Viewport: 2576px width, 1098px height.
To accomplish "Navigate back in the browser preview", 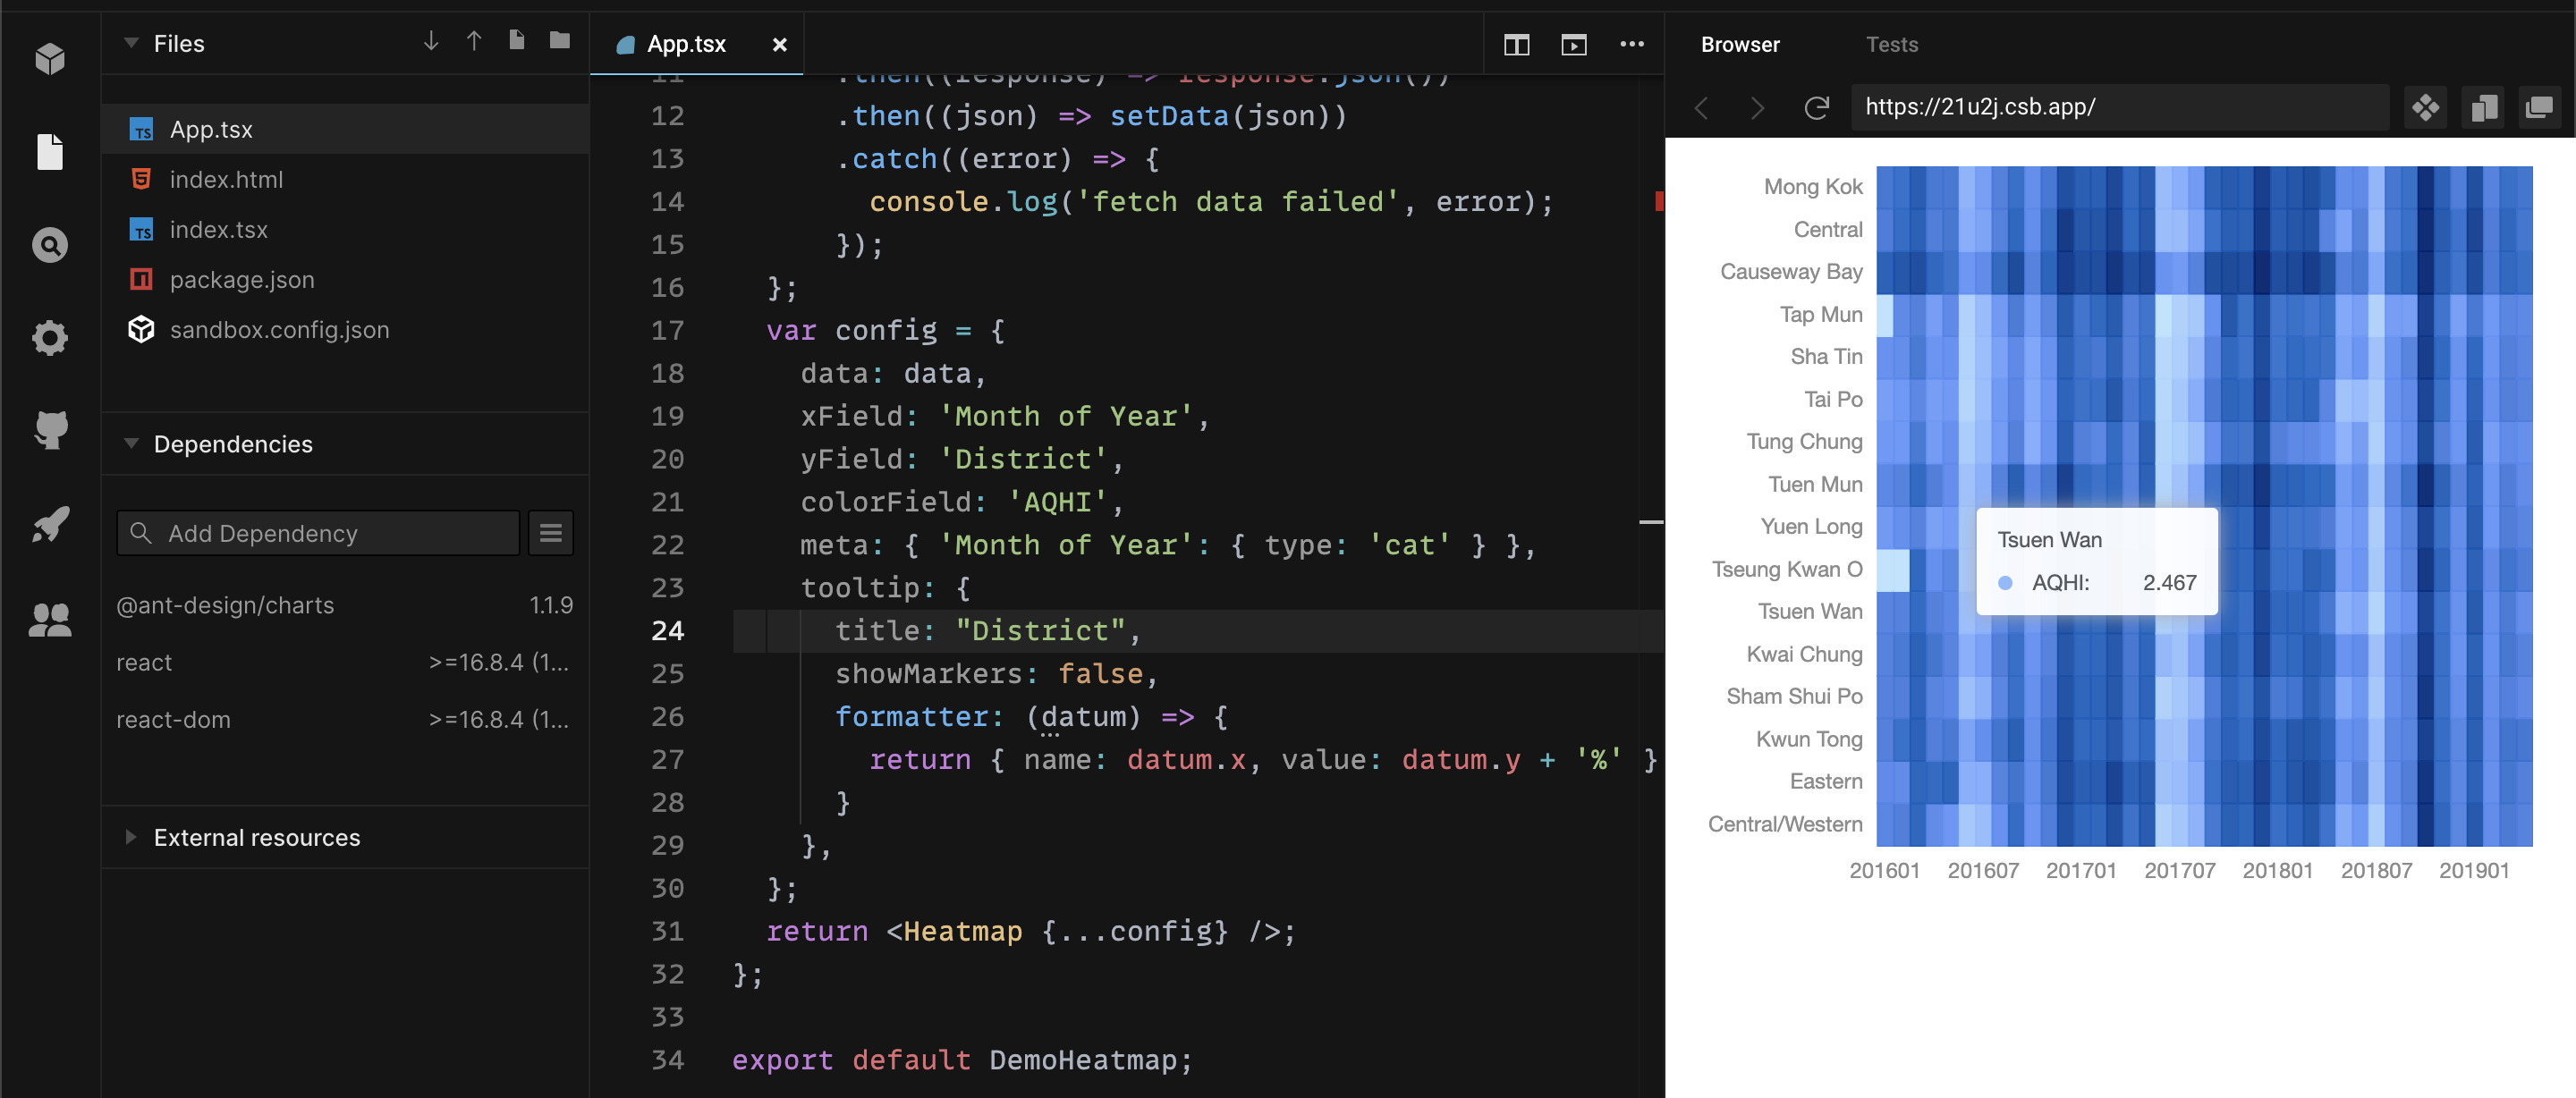I will tap(1700, 108).
